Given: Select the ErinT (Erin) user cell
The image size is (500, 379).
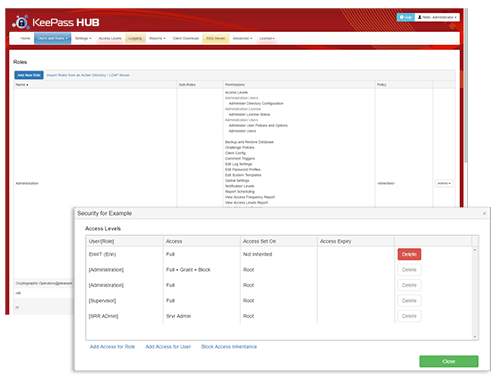Looking at the screenshot, I should coord(102,254).
